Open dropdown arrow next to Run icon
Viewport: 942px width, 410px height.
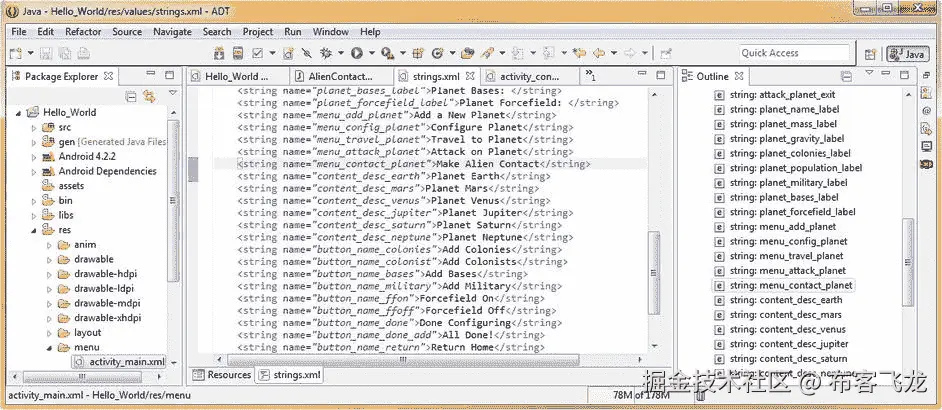(371, 54)
